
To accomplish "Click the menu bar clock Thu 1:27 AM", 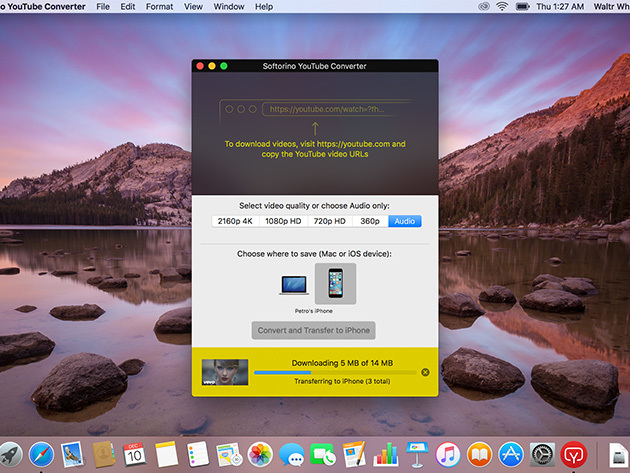I will 560,6.
